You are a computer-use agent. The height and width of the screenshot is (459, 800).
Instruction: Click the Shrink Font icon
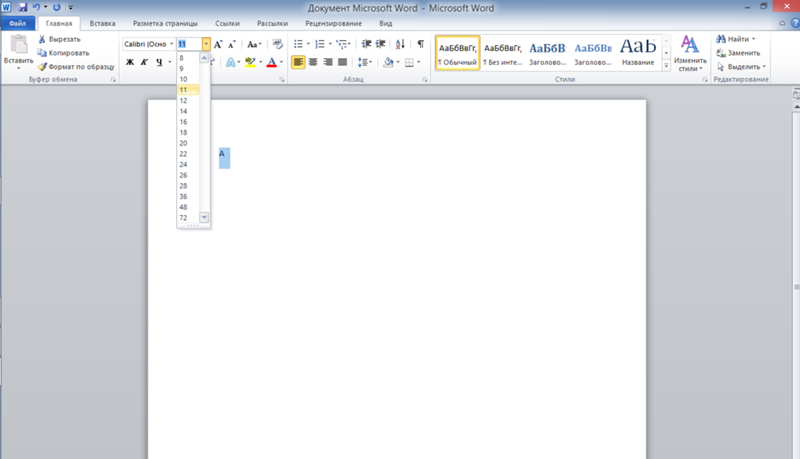[x=232, y=44]
